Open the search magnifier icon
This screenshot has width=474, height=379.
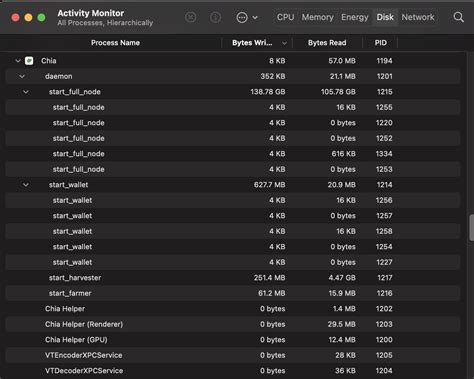[459, 17]
